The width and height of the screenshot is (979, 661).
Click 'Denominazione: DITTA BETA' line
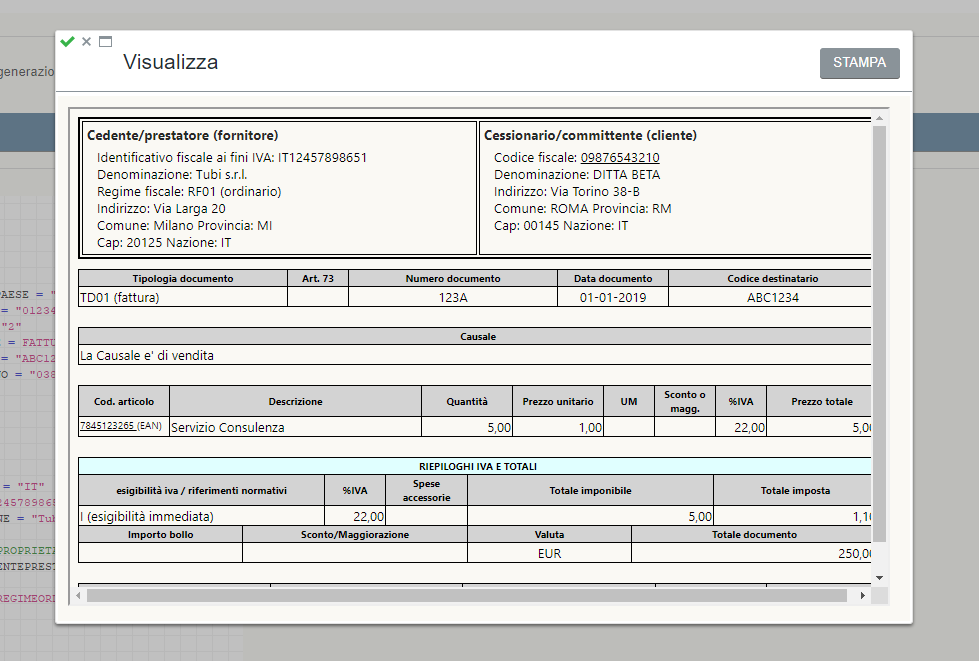coord(577,175)
